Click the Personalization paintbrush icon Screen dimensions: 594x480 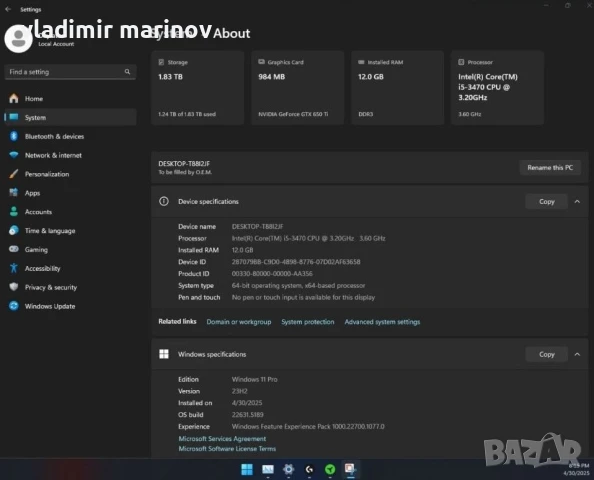coord(14,174)
